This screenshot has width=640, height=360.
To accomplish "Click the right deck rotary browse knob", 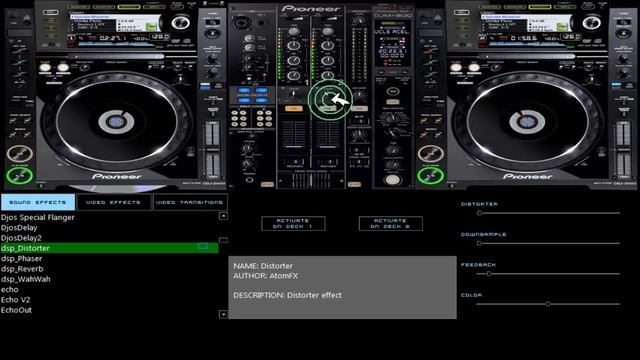I will [591, 23].
